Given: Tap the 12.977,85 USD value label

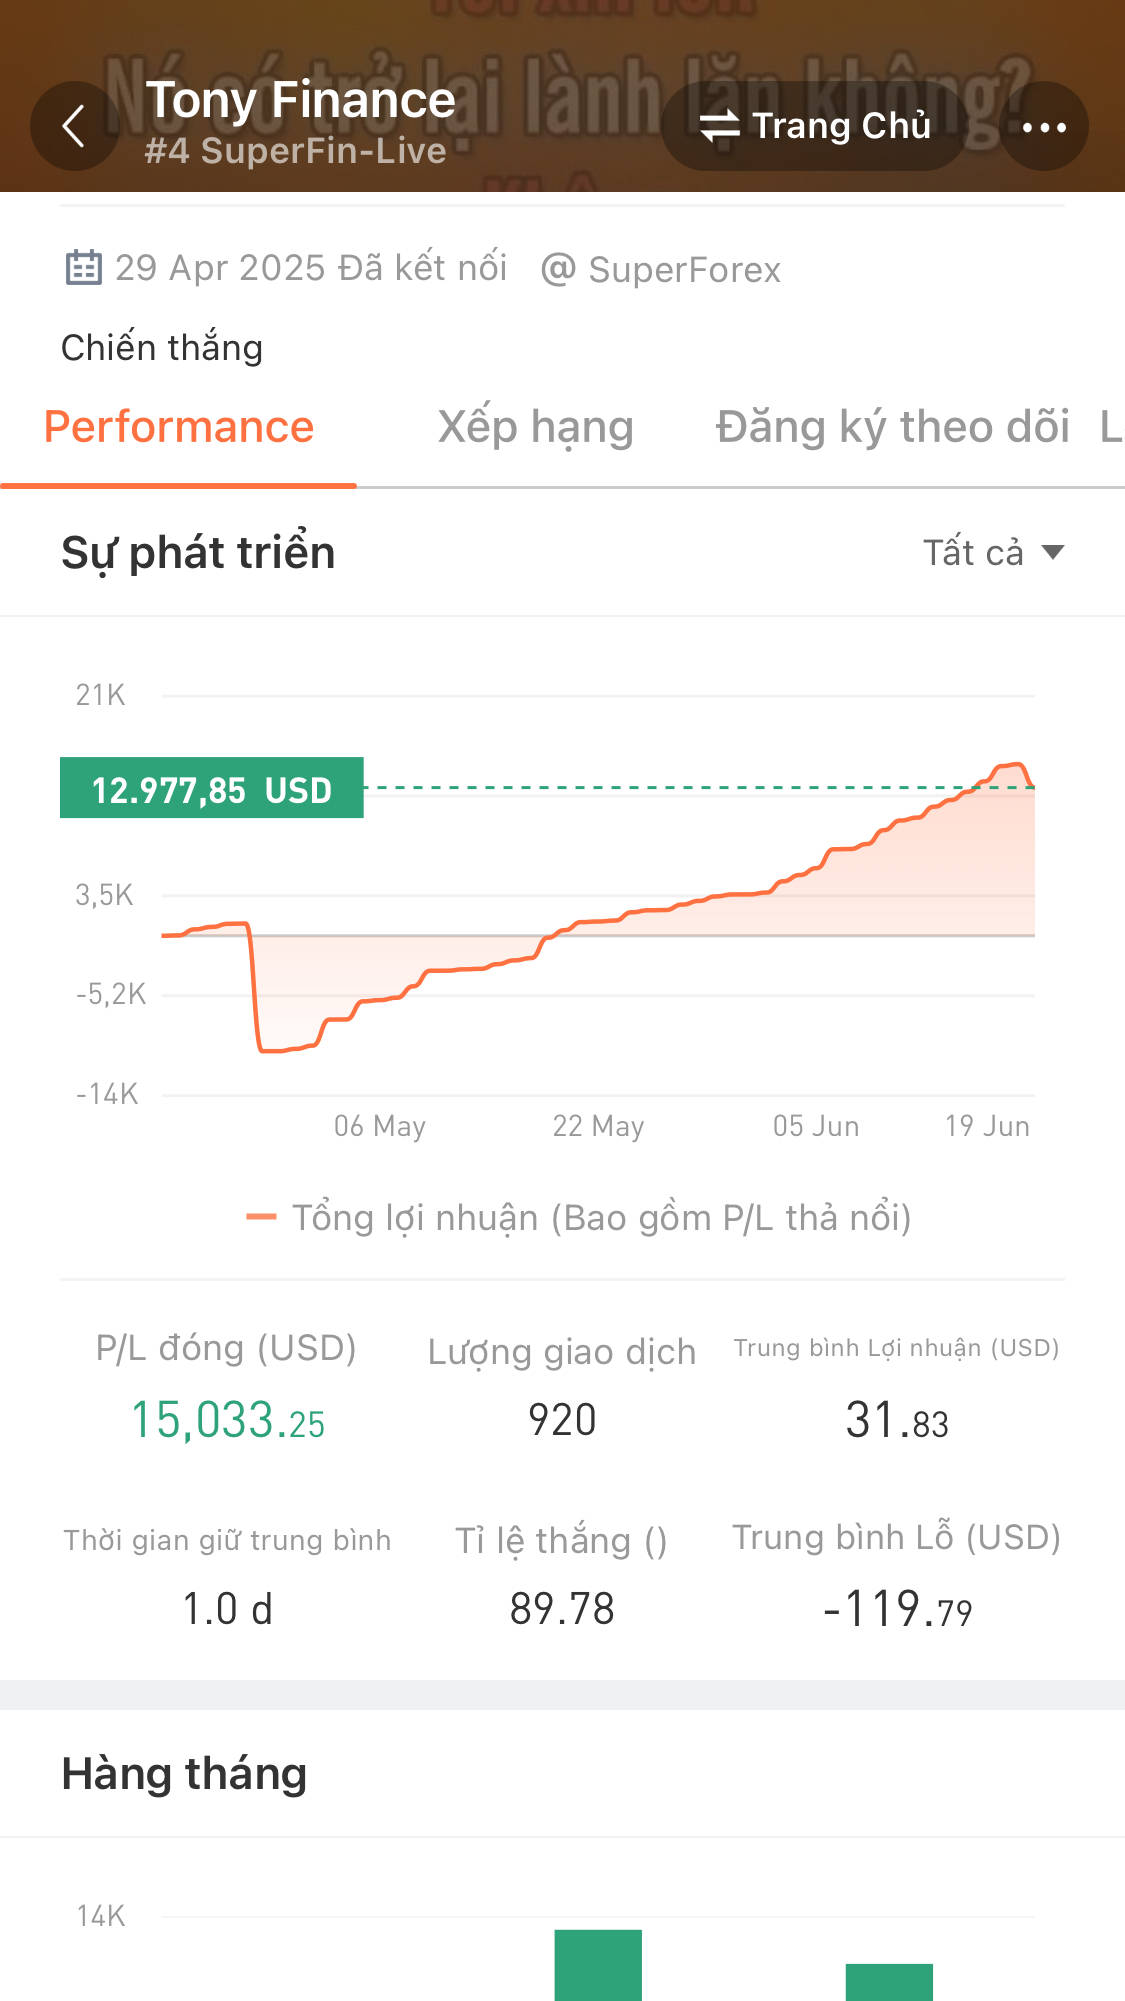Looking at the screenshot, I should [212, 788].
